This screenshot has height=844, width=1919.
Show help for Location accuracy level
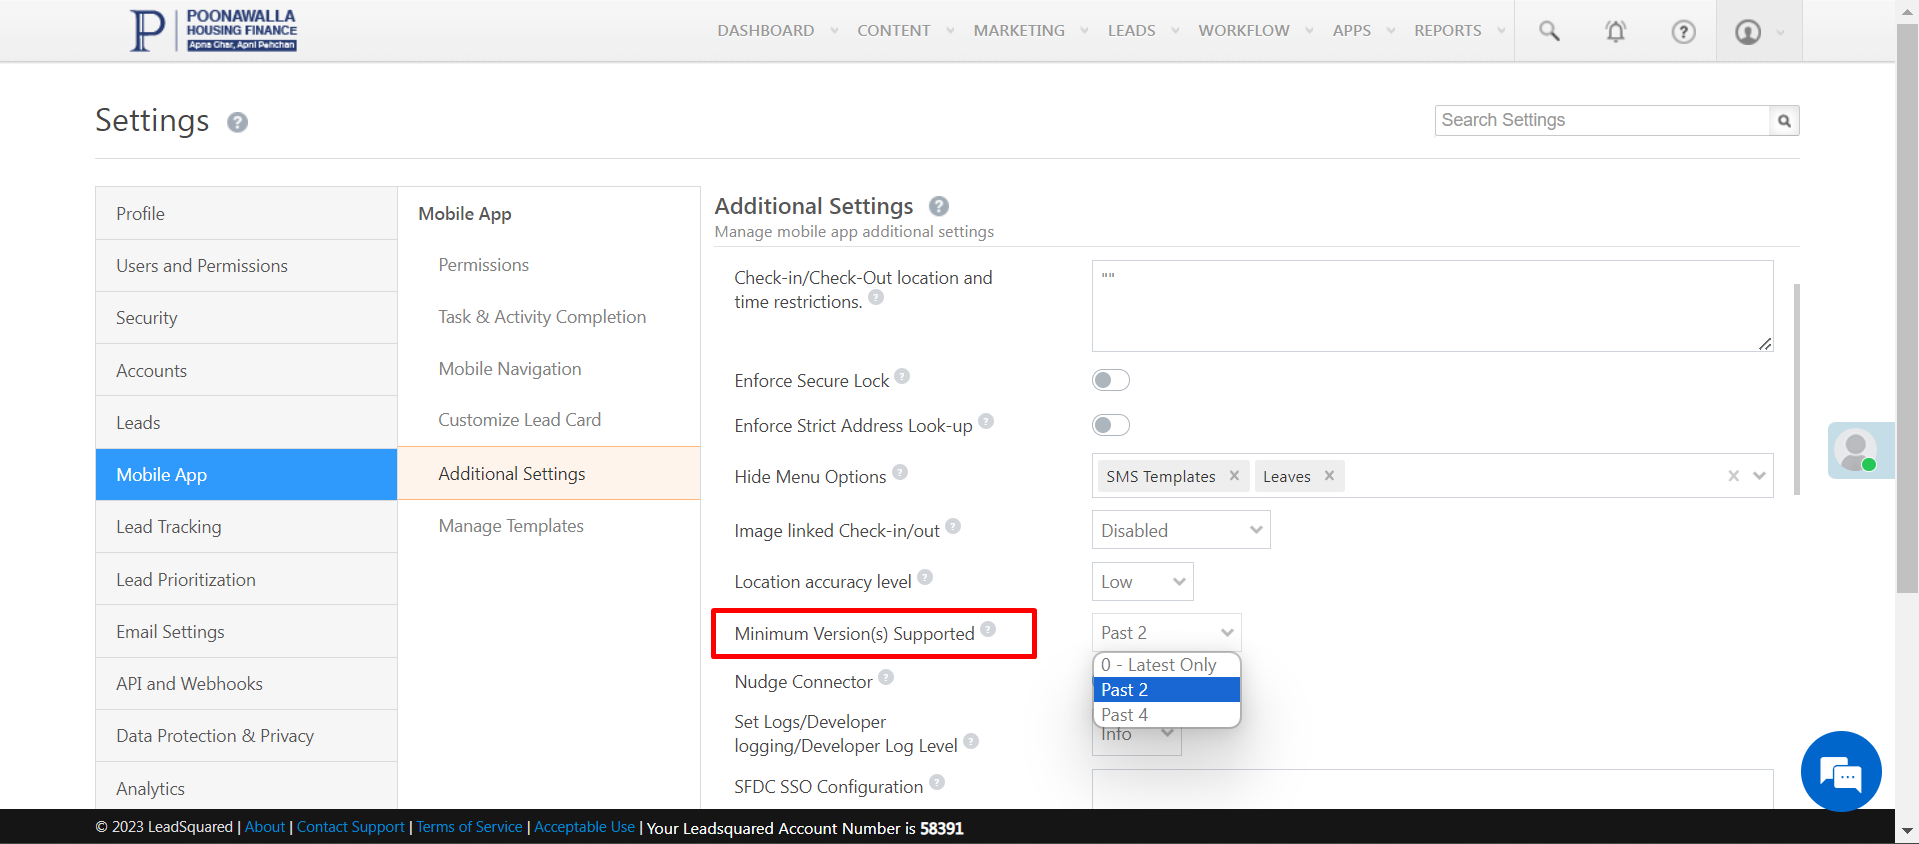(x=925, y=577)
